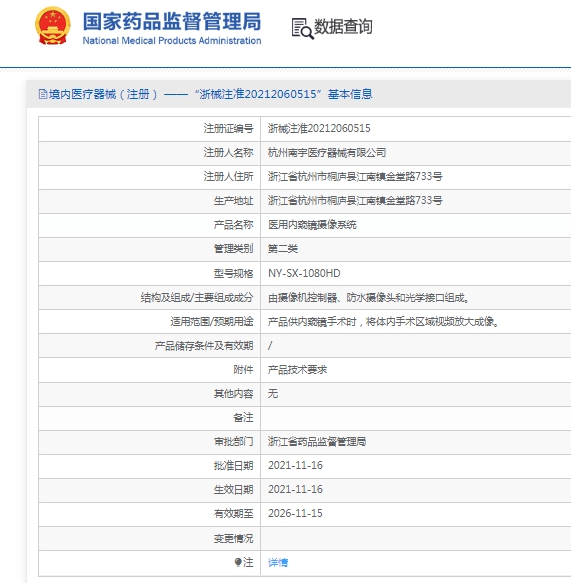571x583 pixels.
Task: Click the document icon beside 境内医疗器械
Action: tap(43, 94)
